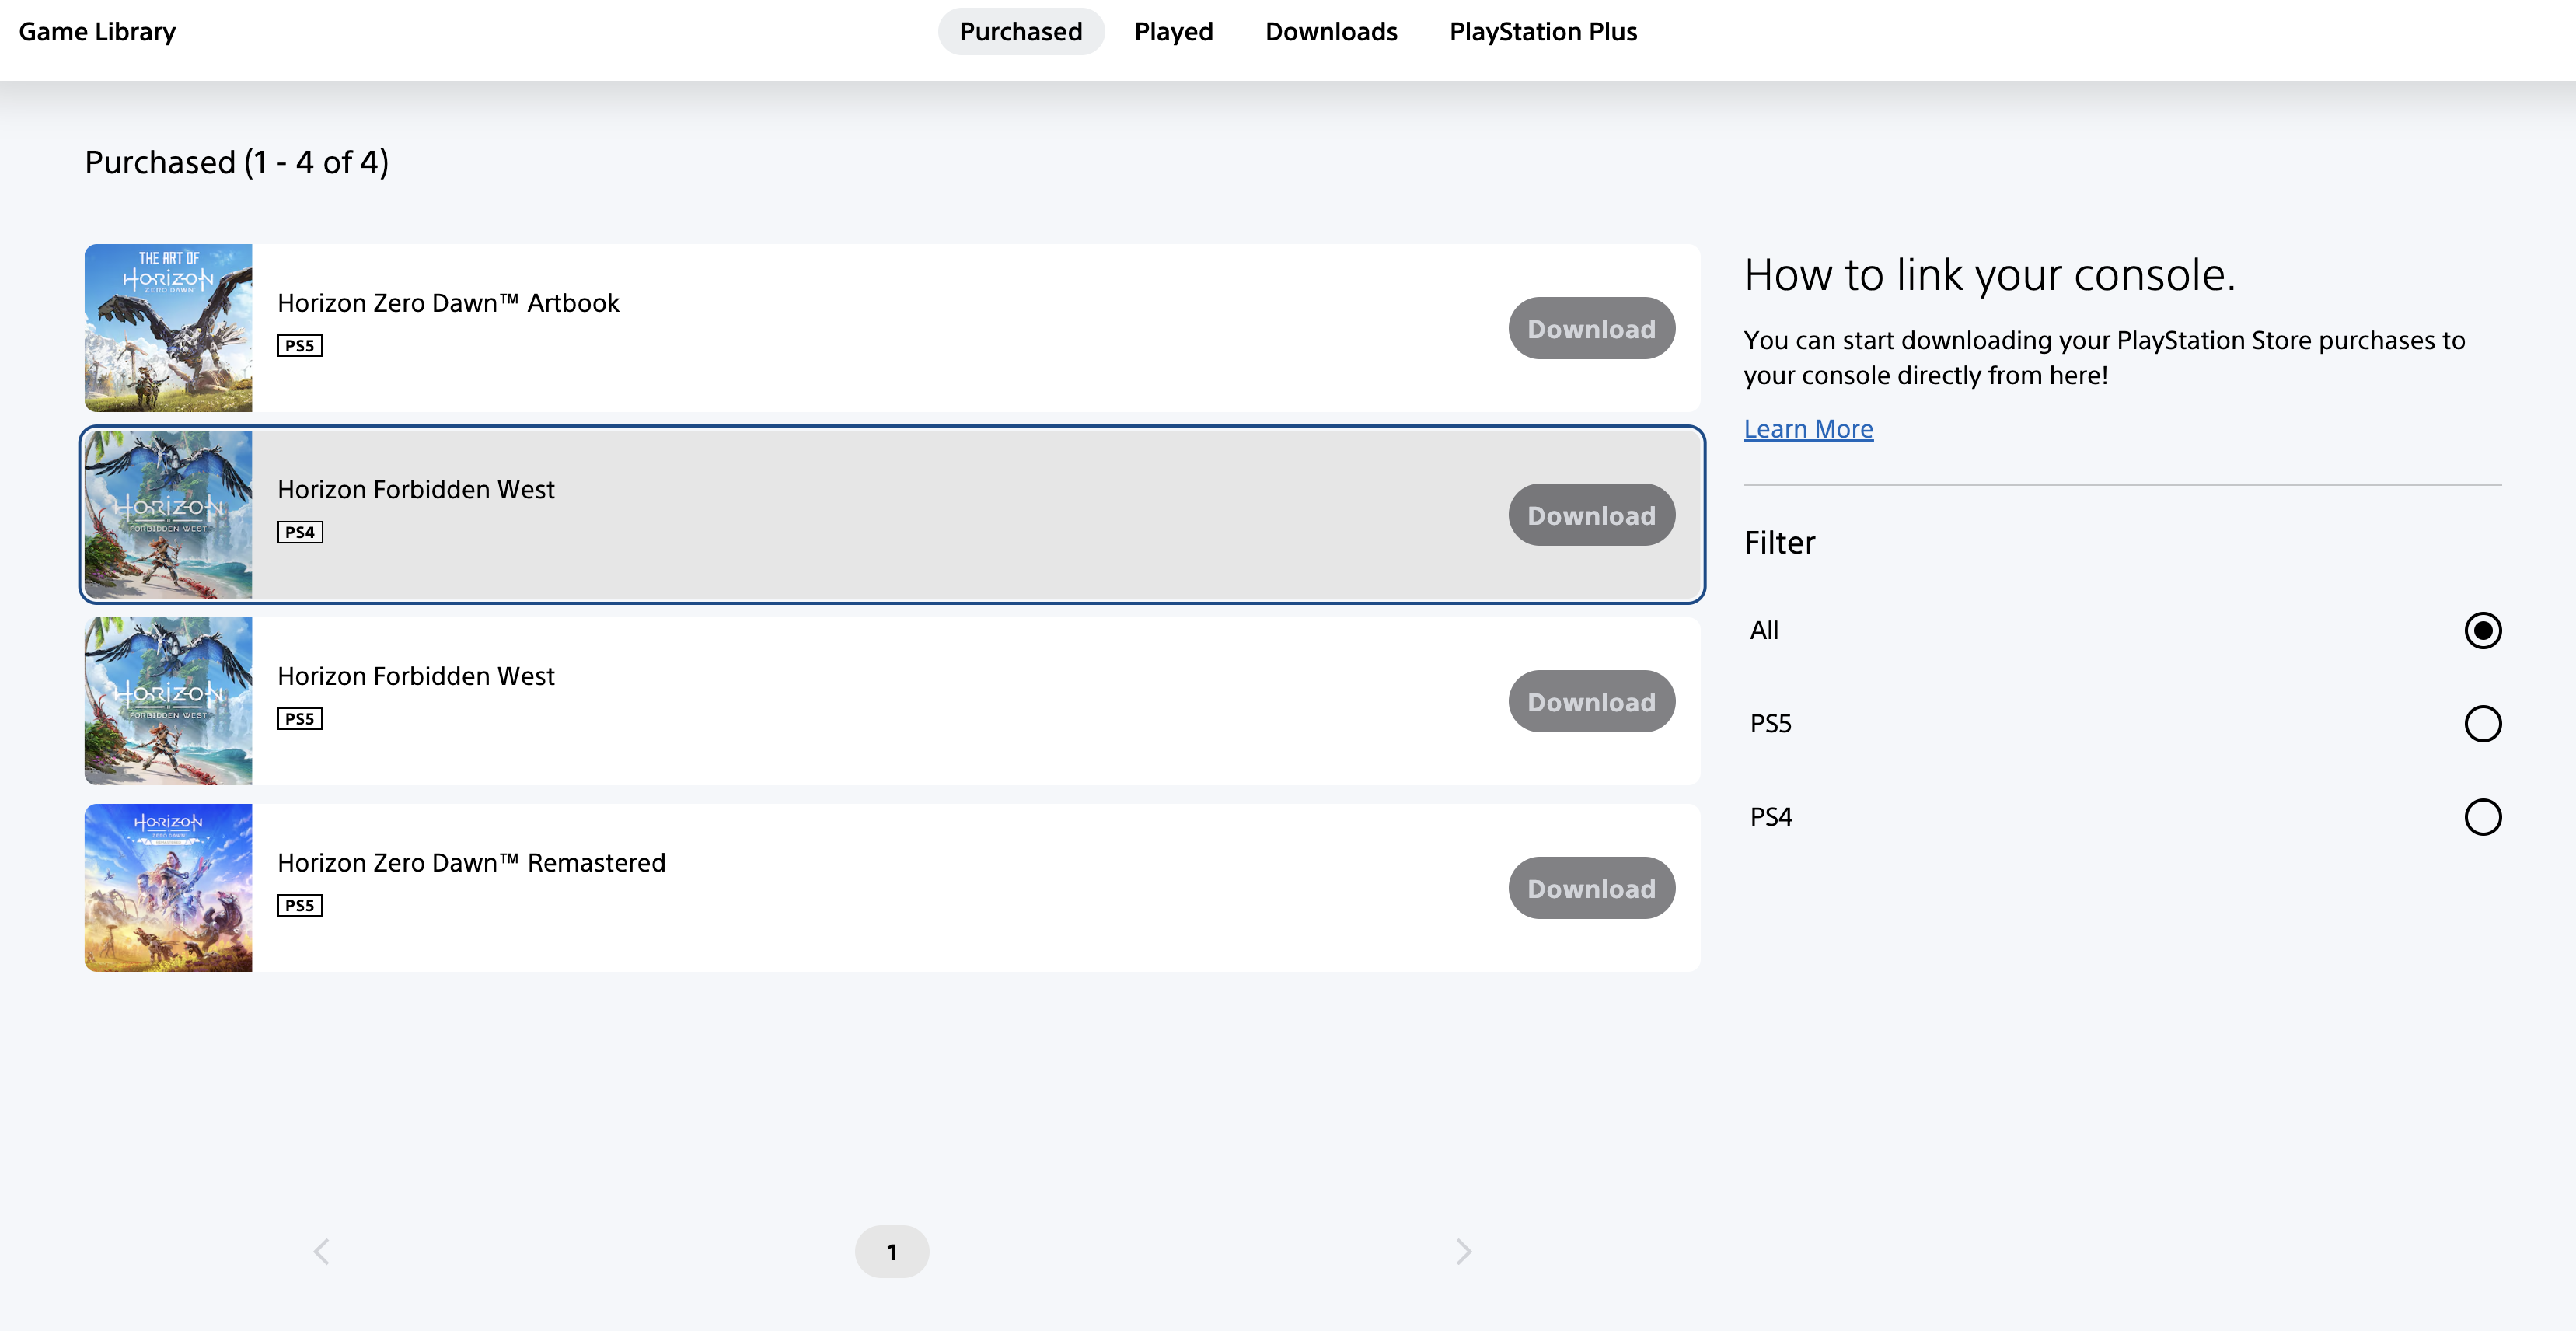Go to next page with the right chevron
This screenshot has width=2576, height=1331.
click(1463, 1252)
